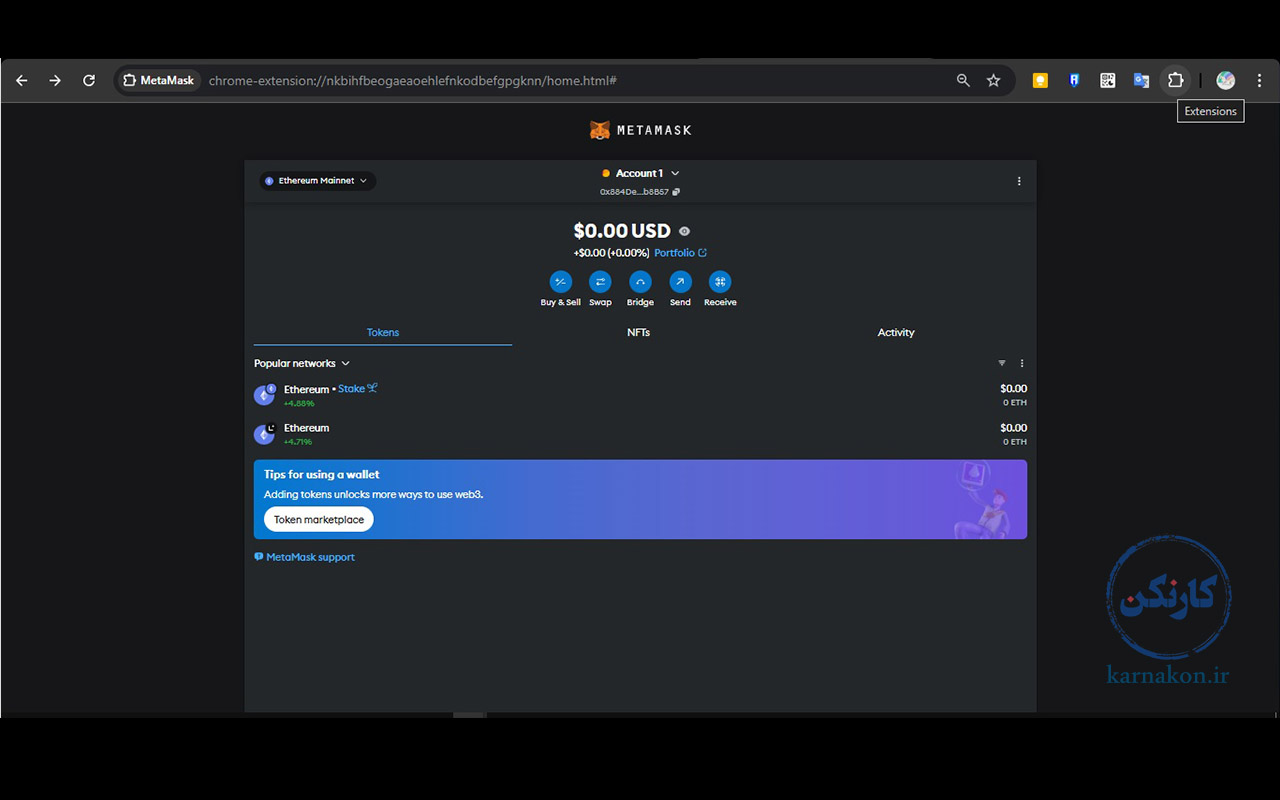Click the Tips for using a wallet banner
Viewport: 1280px width, 800px height.
point(640,500)
